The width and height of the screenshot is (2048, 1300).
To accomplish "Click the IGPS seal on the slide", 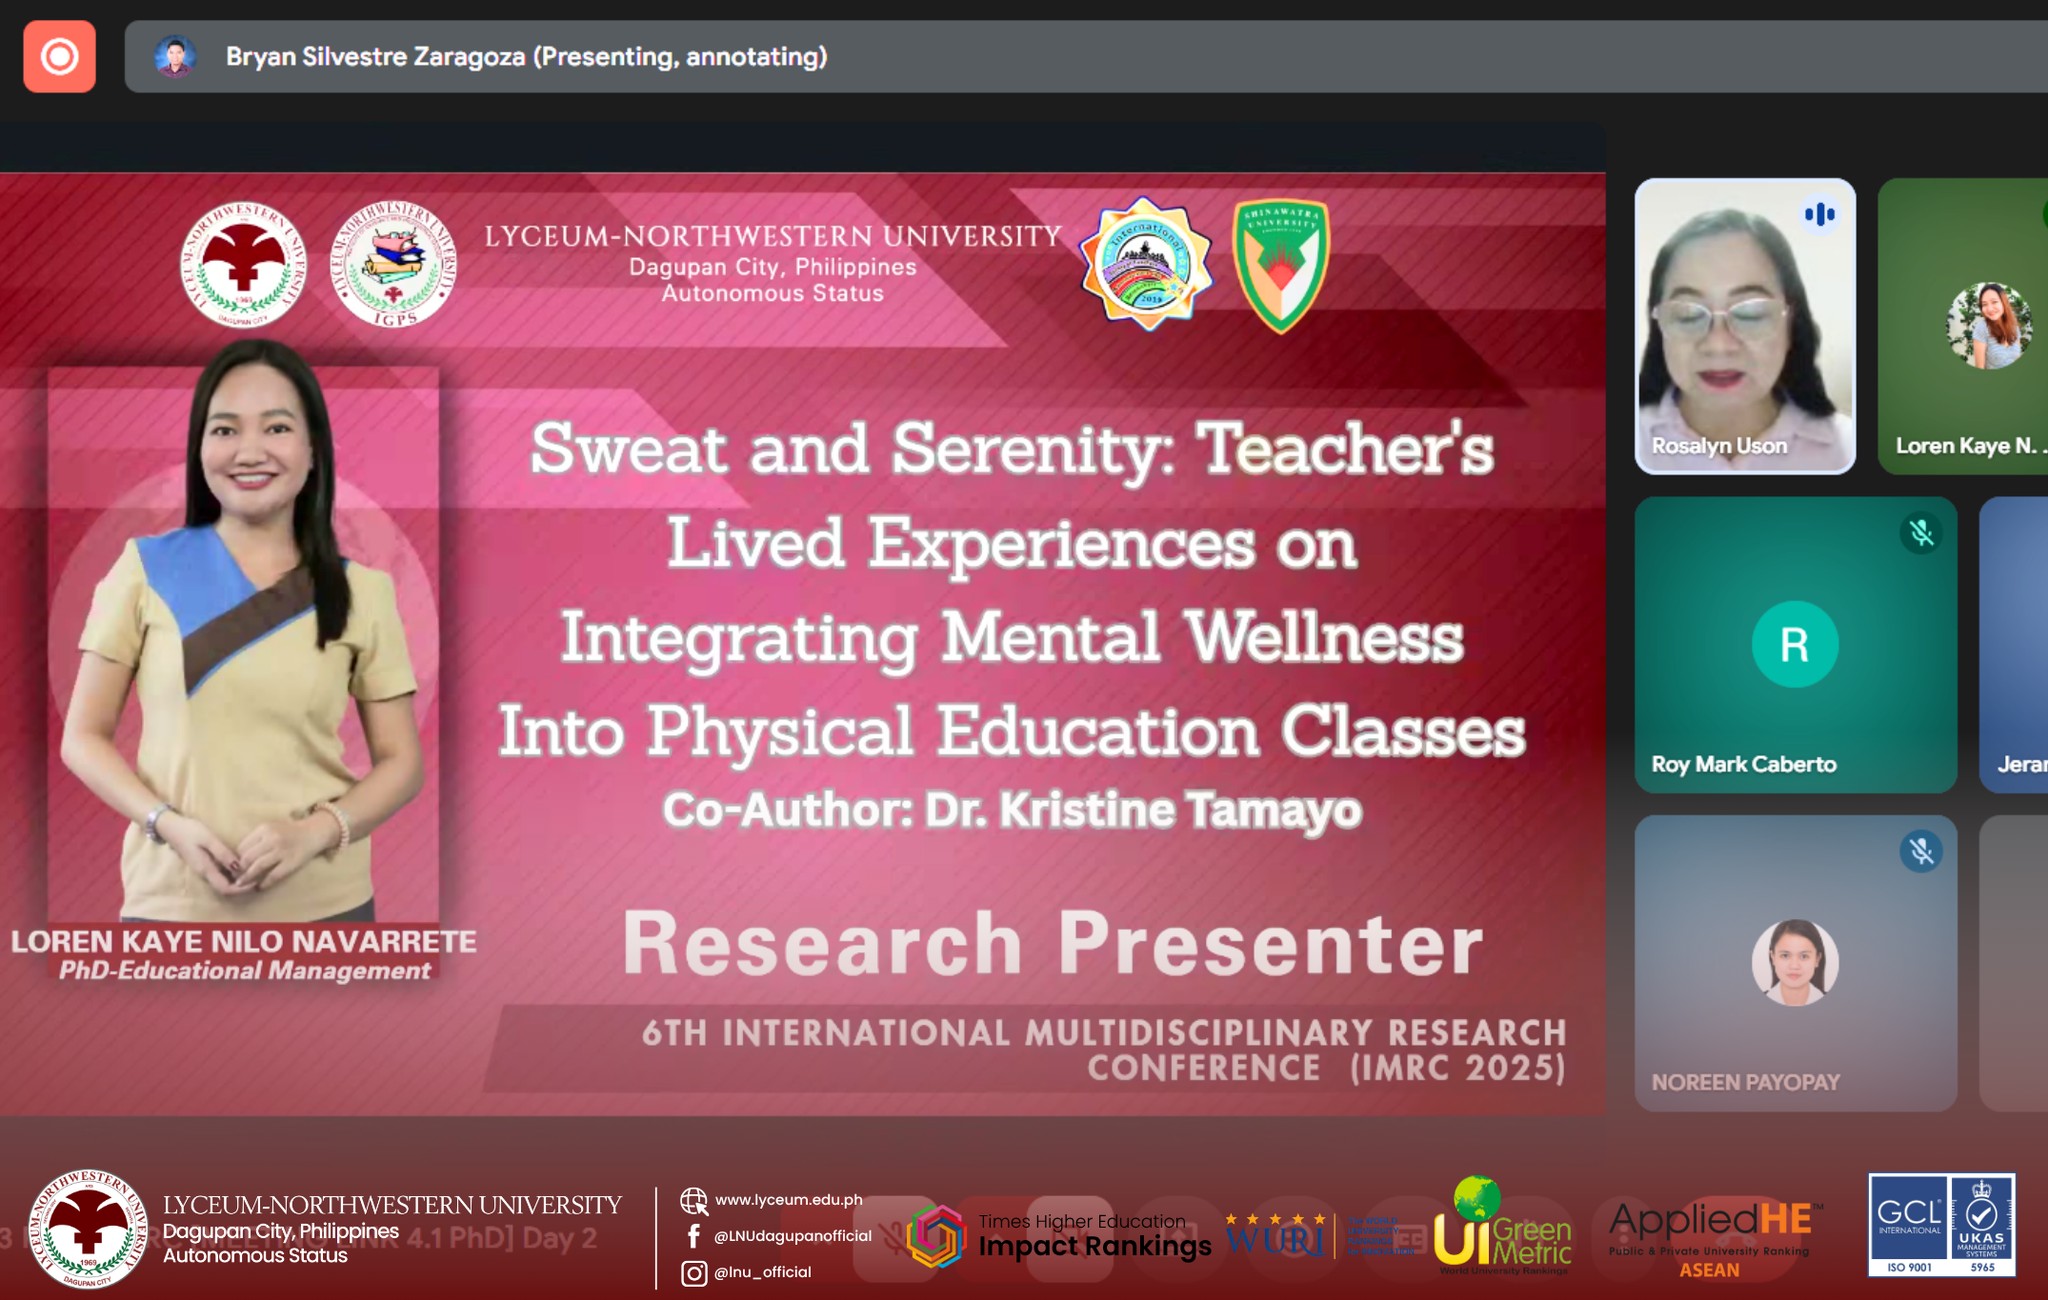I will pyautogui.click(x=393, y=265).
